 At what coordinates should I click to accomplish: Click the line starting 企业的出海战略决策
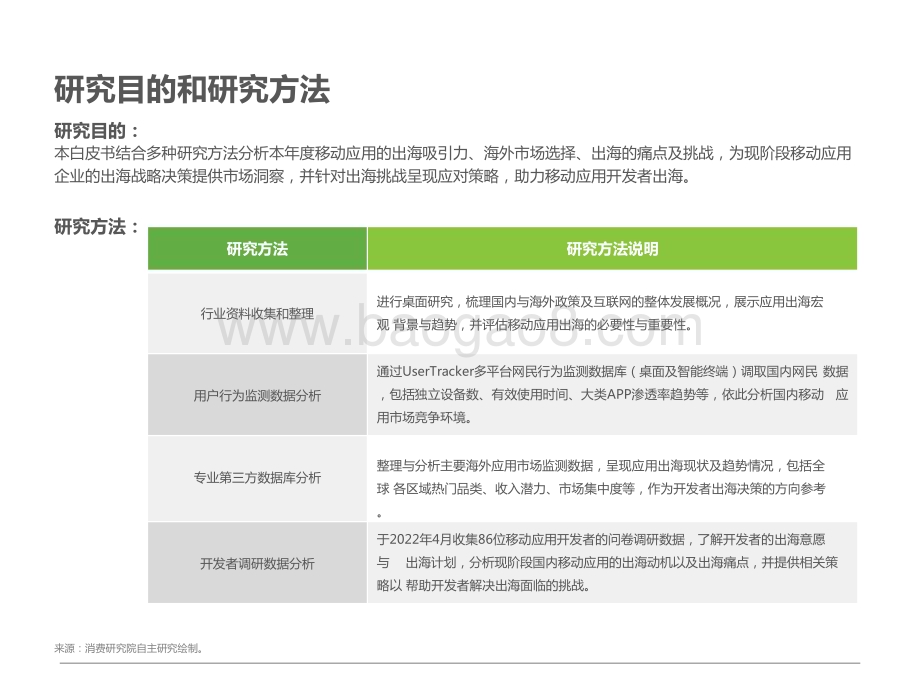373,176
